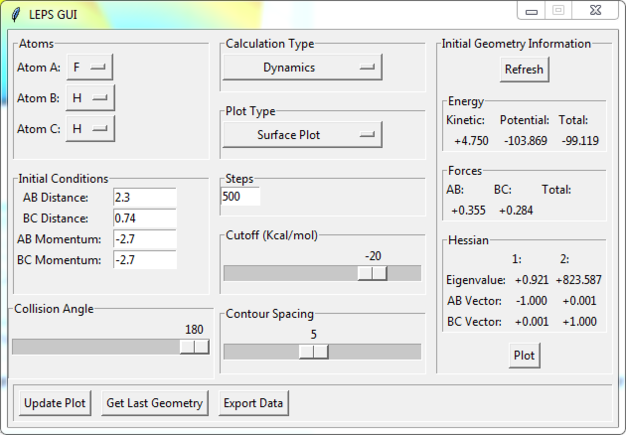626x435 pixels.
Task: Open the Atom B dropdown
Action: tap(90, 98)
